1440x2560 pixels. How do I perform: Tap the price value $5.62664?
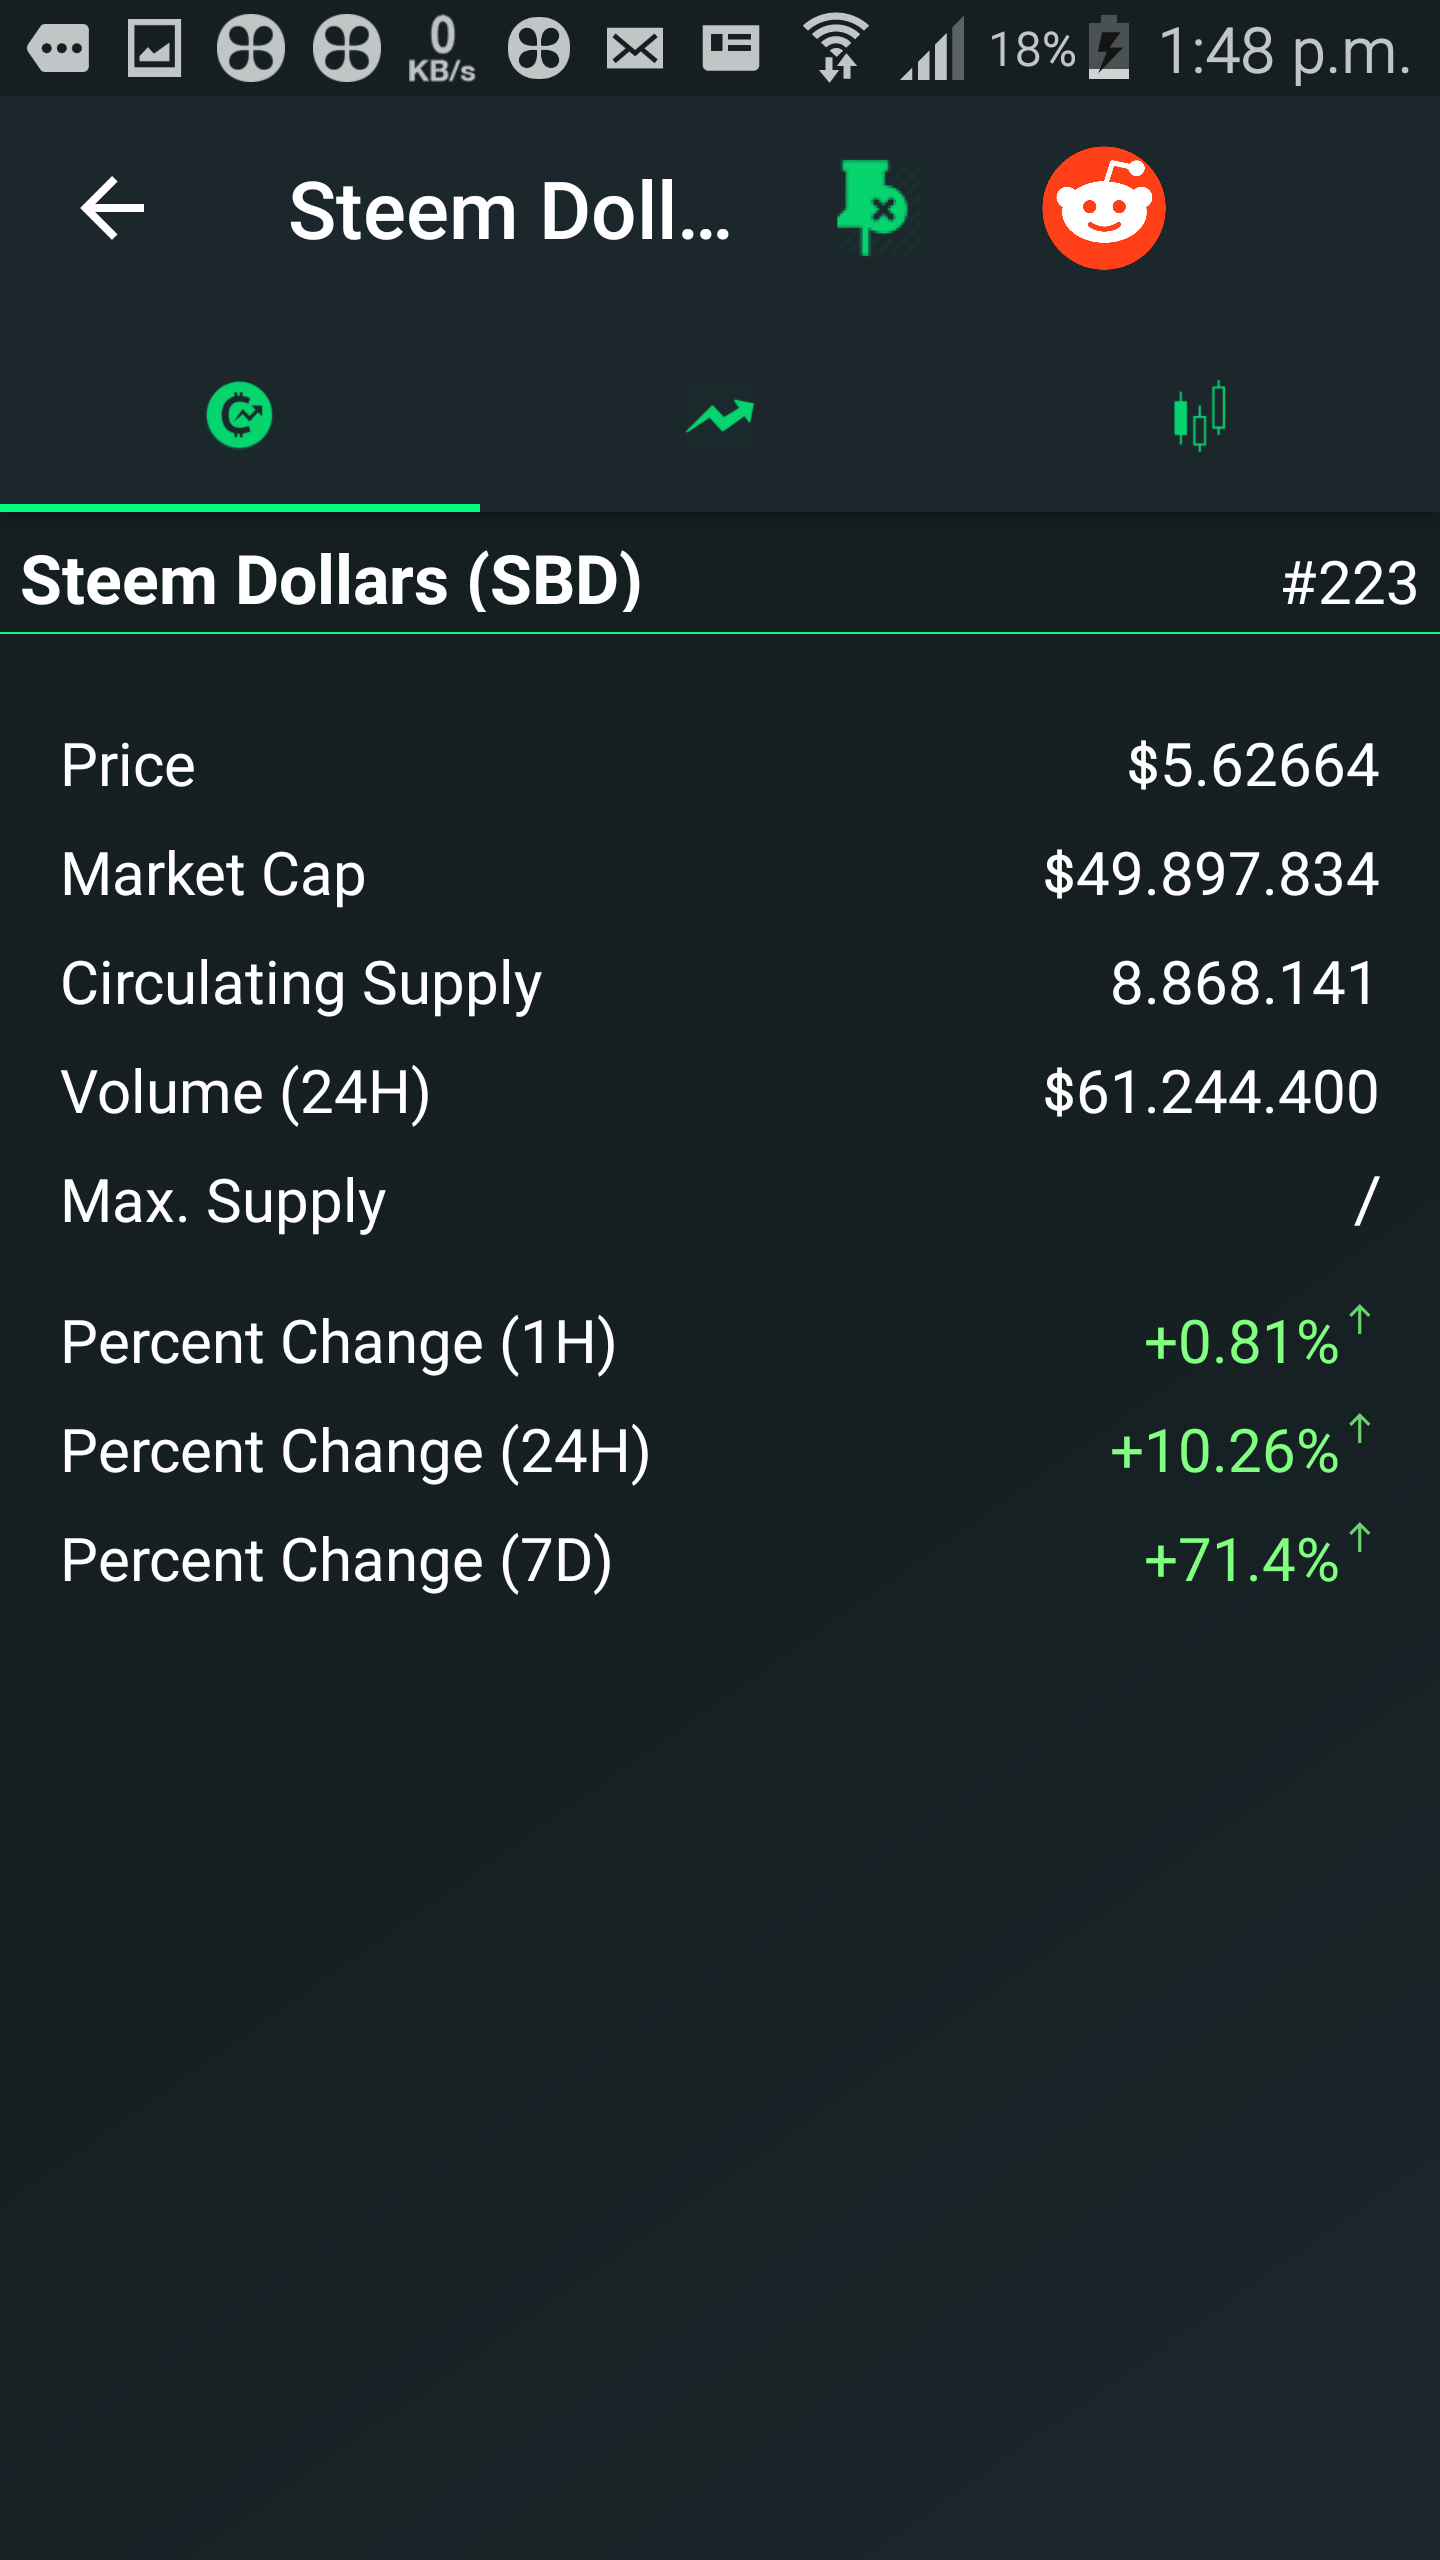pos(1252,766)
